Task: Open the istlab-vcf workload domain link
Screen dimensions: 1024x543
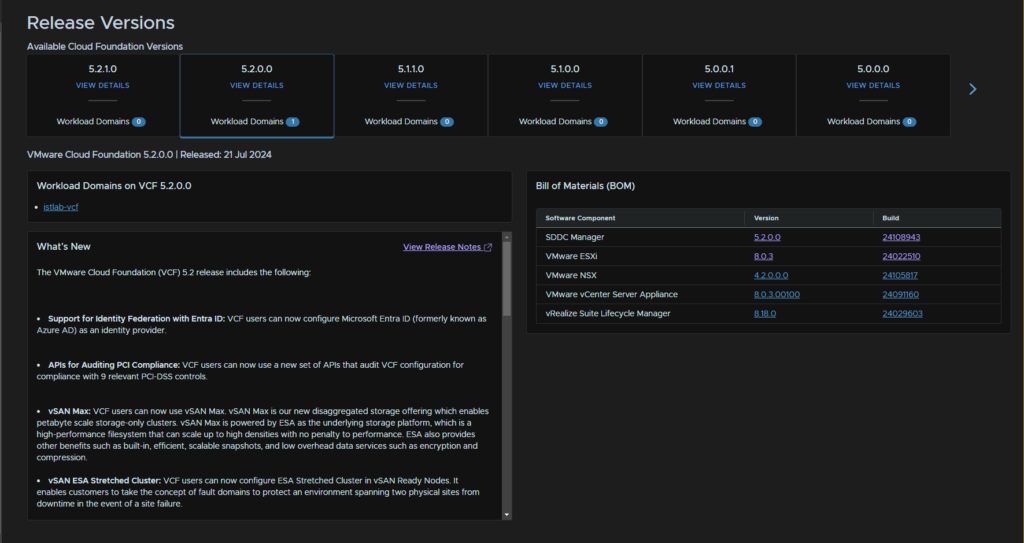Action: pos(61,207)
